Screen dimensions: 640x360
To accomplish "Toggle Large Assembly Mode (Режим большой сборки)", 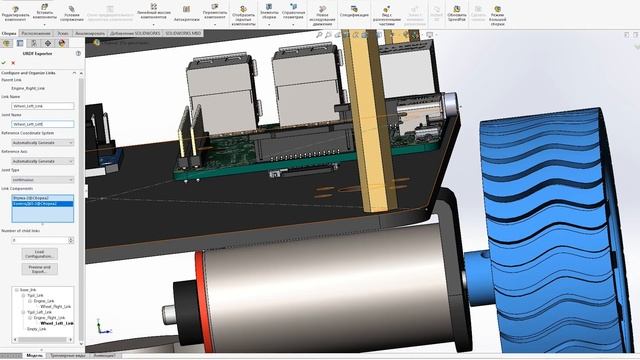I will (x=498, y=16).
